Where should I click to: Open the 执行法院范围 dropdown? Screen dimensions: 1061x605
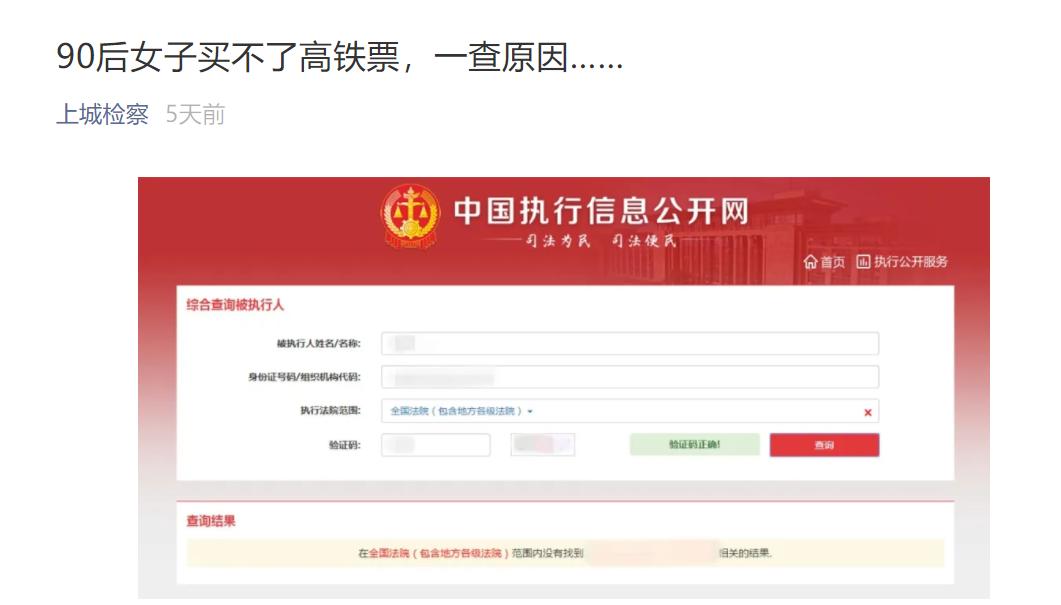tap(461, 411)
